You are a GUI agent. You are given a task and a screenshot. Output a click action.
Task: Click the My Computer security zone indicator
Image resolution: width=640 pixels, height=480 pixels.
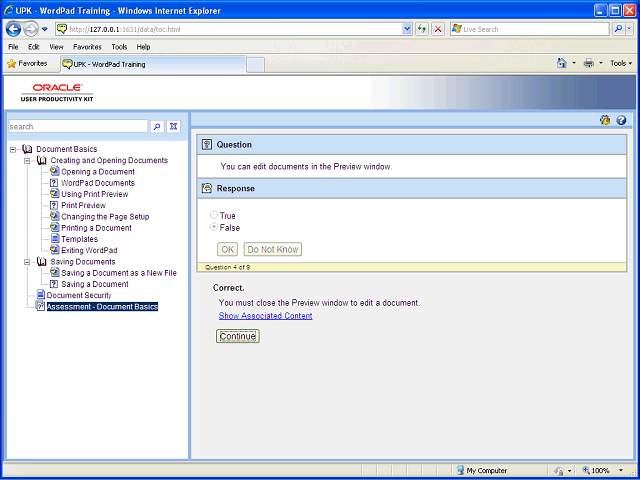click(x=482, y=471)
